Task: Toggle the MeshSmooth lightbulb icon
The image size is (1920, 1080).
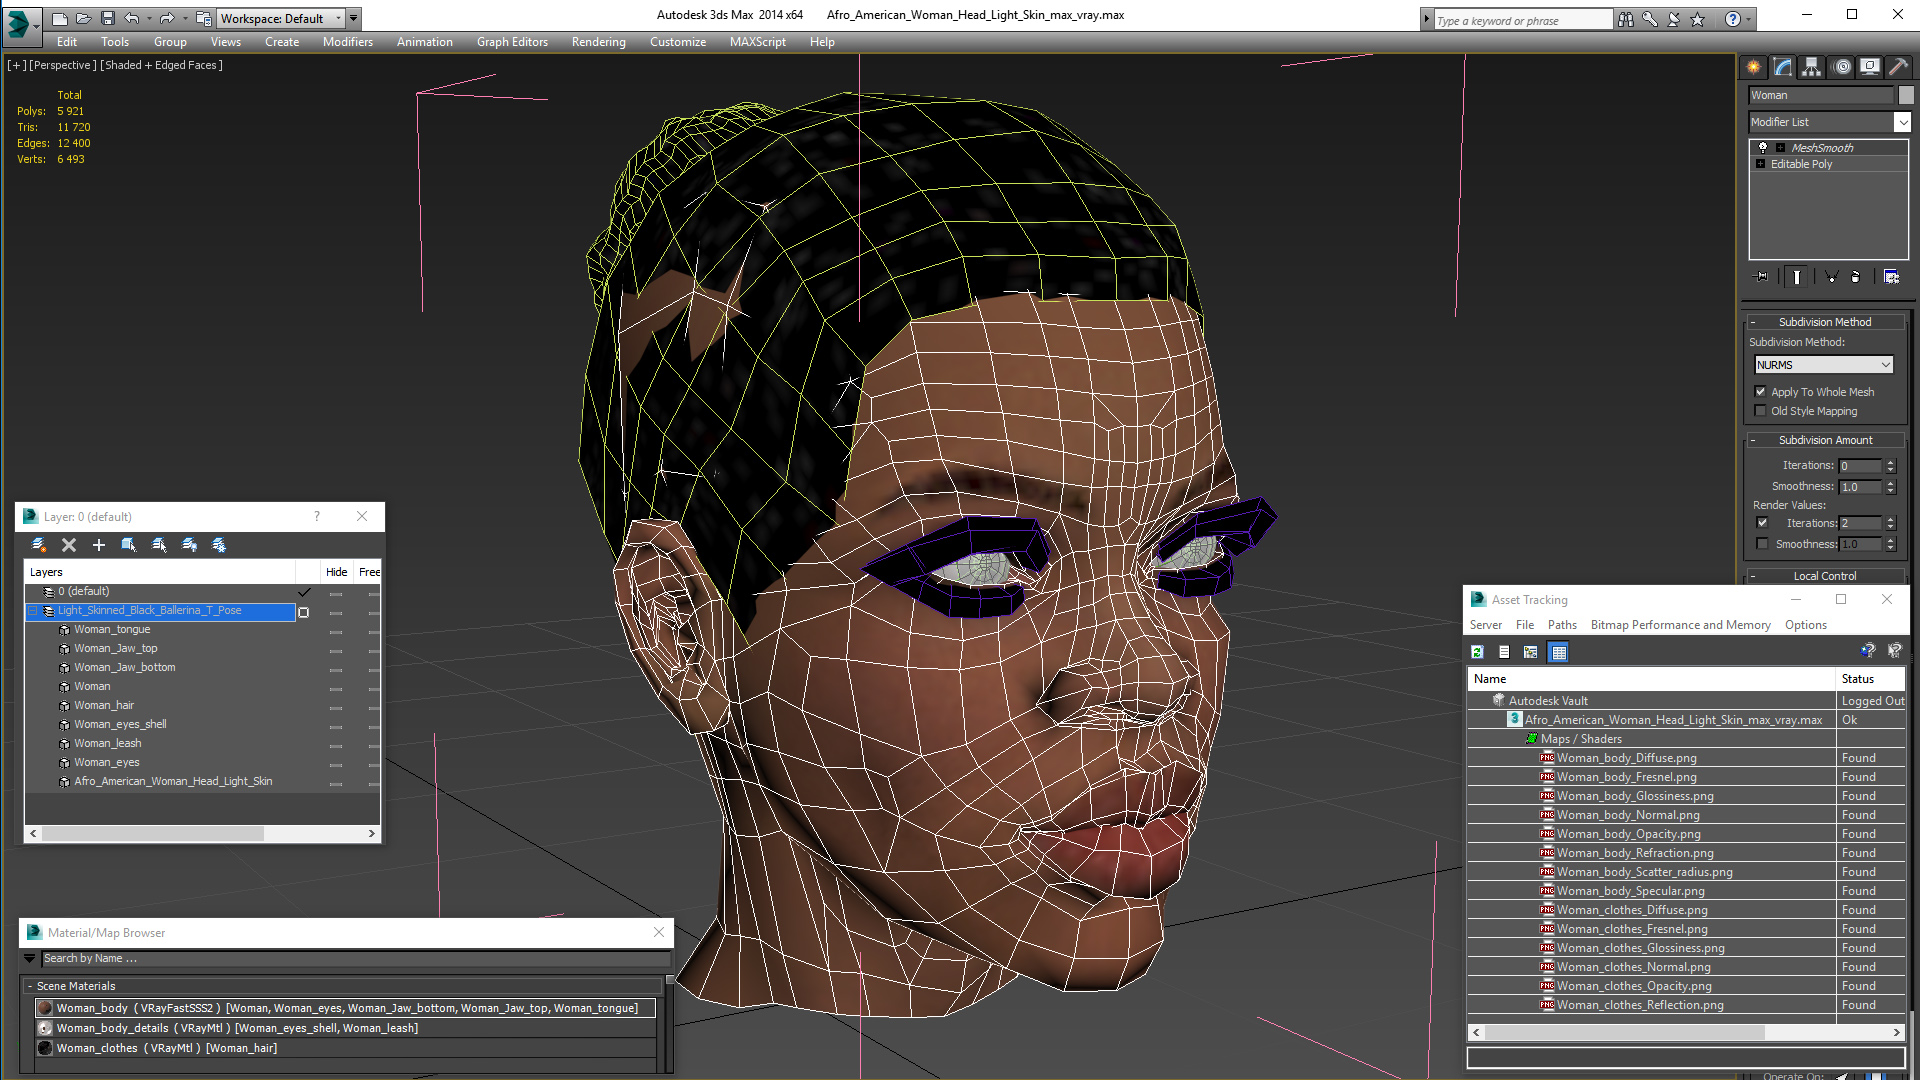Action: point(1763,147)
